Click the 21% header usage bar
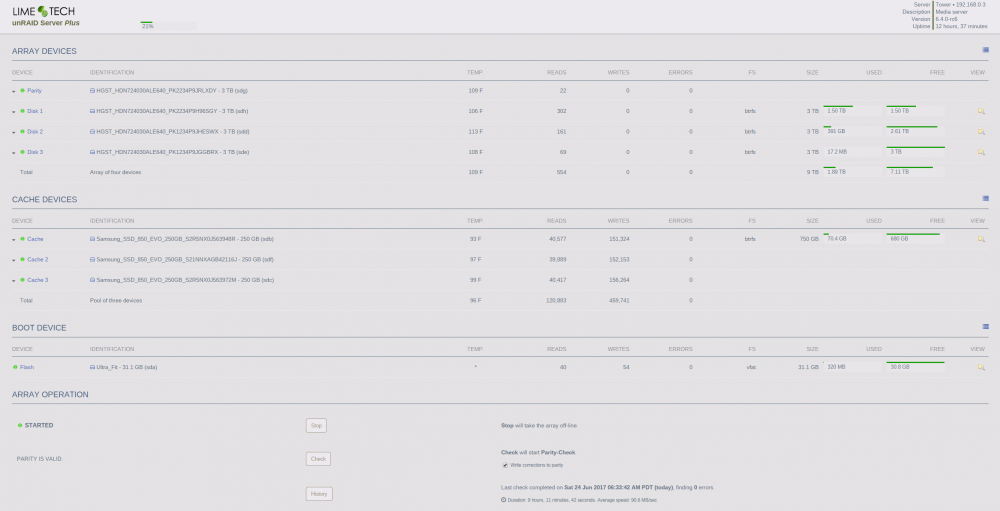This screenshot has width=1000, height=511. point(168,26)
